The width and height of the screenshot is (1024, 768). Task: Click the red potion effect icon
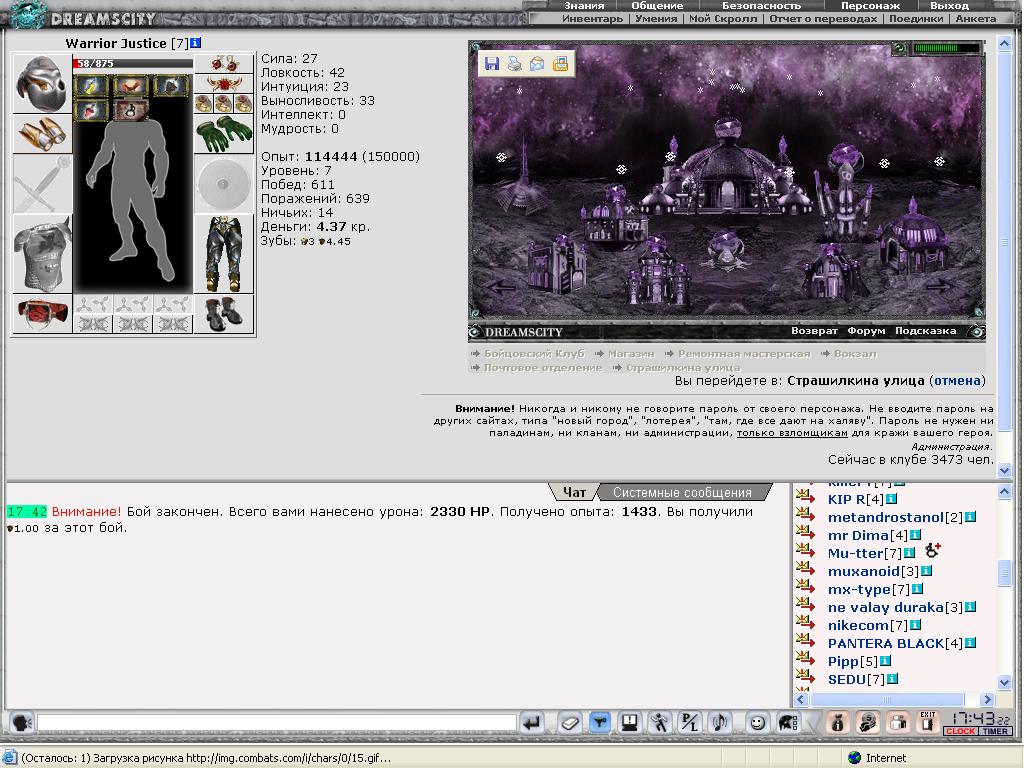pos(91,110)
